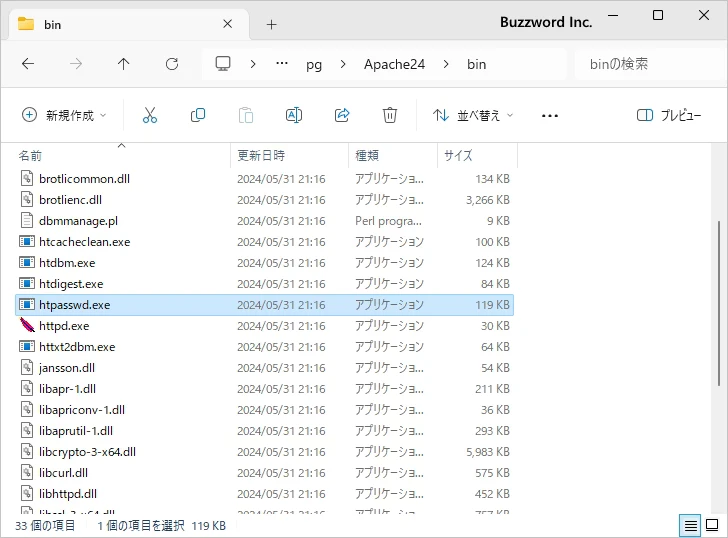
Task: Navigate to pg in the address bar
Action: pos(314,64)
